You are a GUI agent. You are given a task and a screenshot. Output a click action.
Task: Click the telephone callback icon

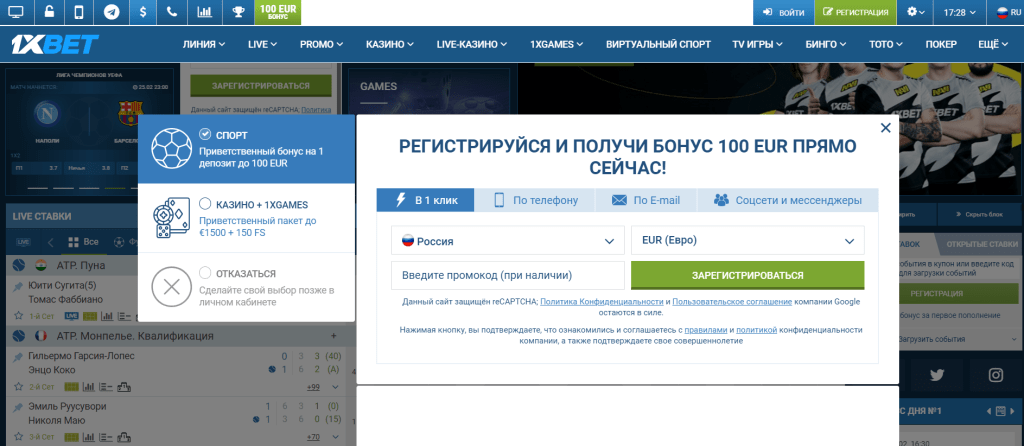pyautogui.click(x=173, y=12)
